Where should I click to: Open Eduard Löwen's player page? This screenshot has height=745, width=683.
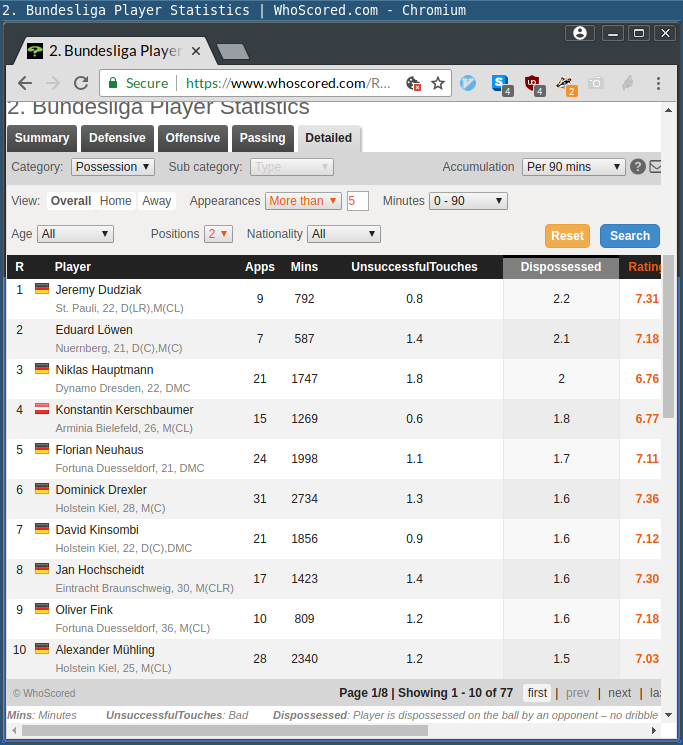pyautogui.click(x=94, y=330)
